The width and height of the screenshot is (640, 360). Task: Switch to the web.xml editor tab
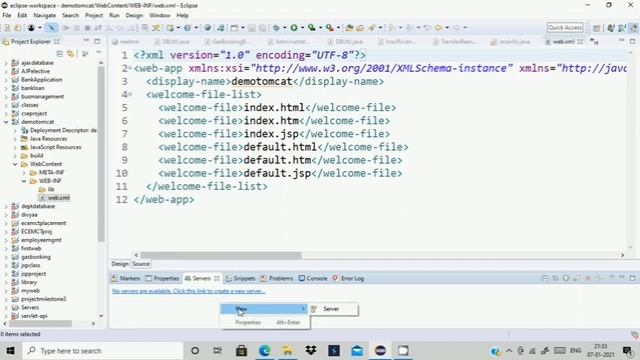point(563,42)
